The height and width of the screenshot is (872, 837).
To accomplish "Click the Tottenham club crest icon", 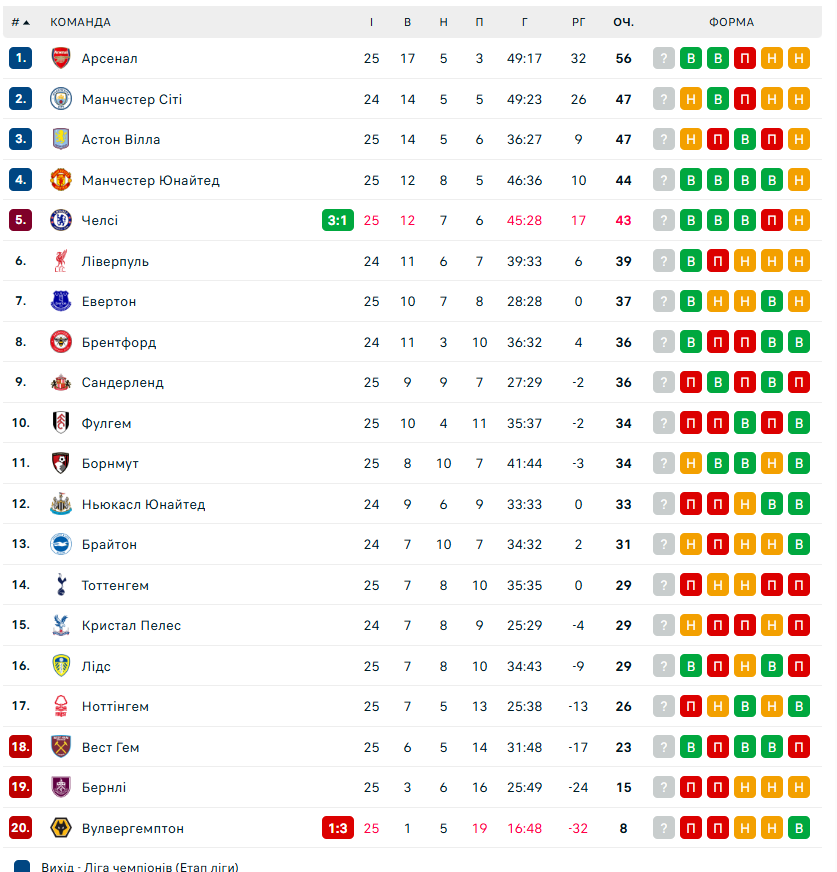I will click(62, 585).
